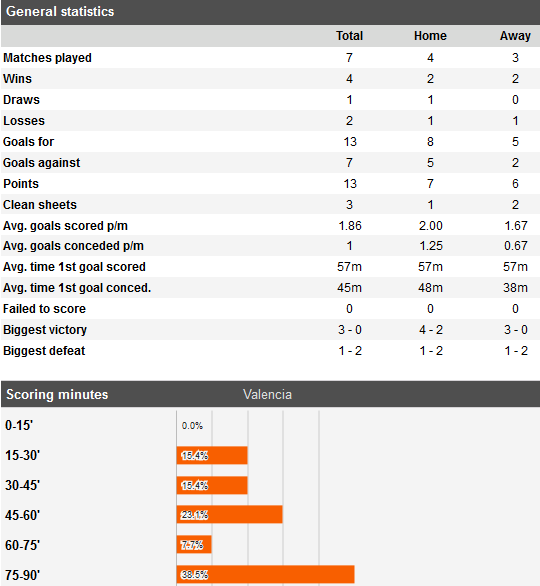Image resolution: width=540 pixels, height=586 pixels.
Task: Click the Home column header
Action: [430, 36]
